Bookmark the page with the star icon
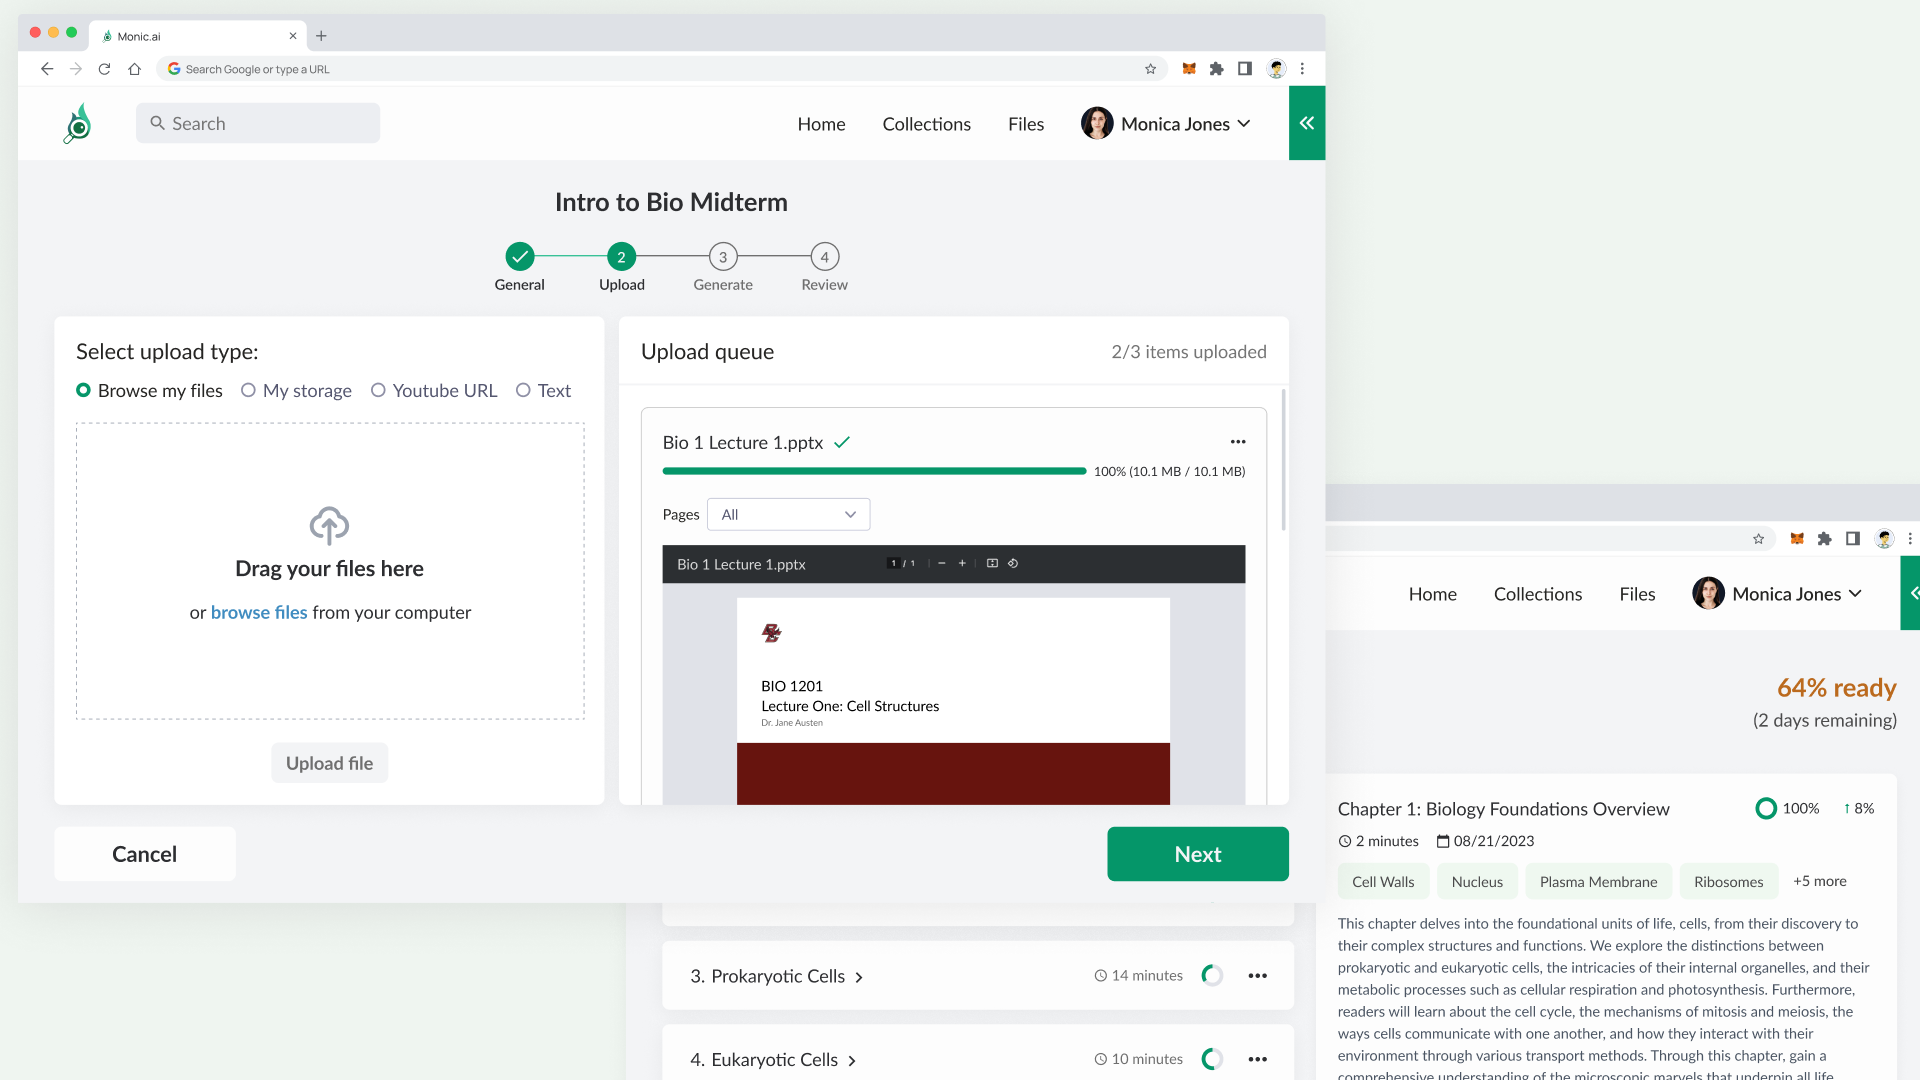 coord(1150,69)
